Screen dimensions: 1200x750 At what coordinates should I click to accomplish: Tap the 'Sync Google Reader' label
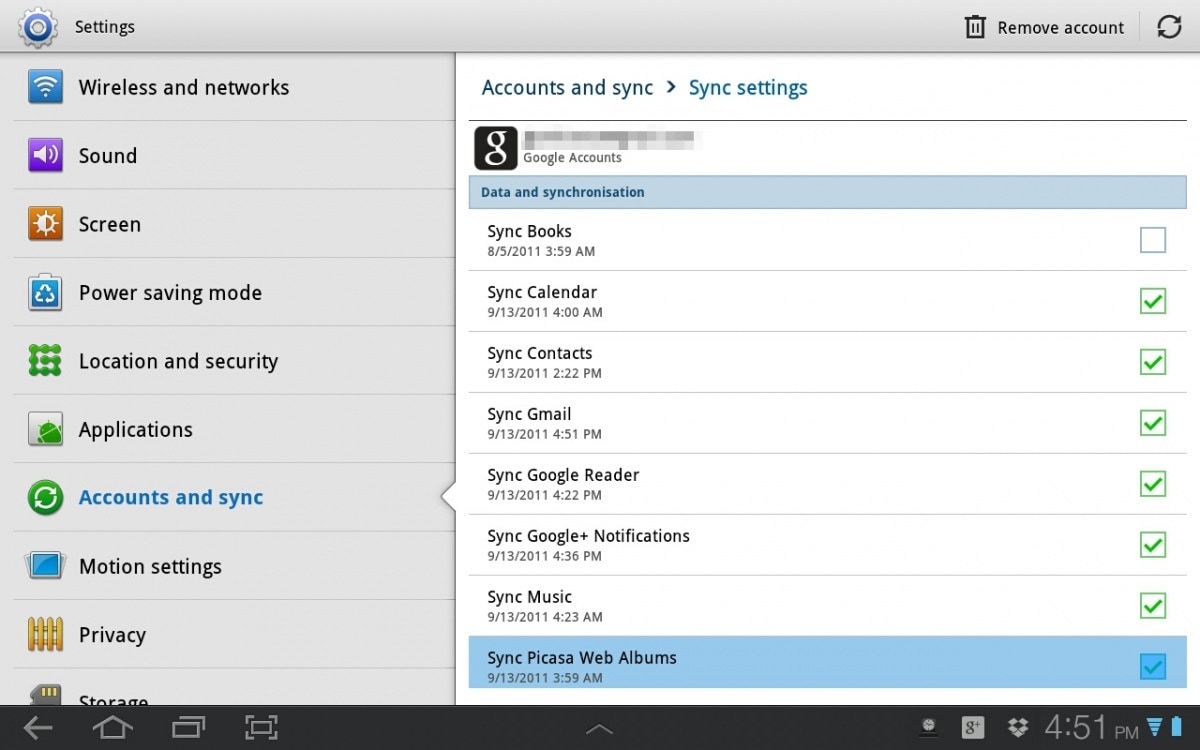[x=563, y=475]
